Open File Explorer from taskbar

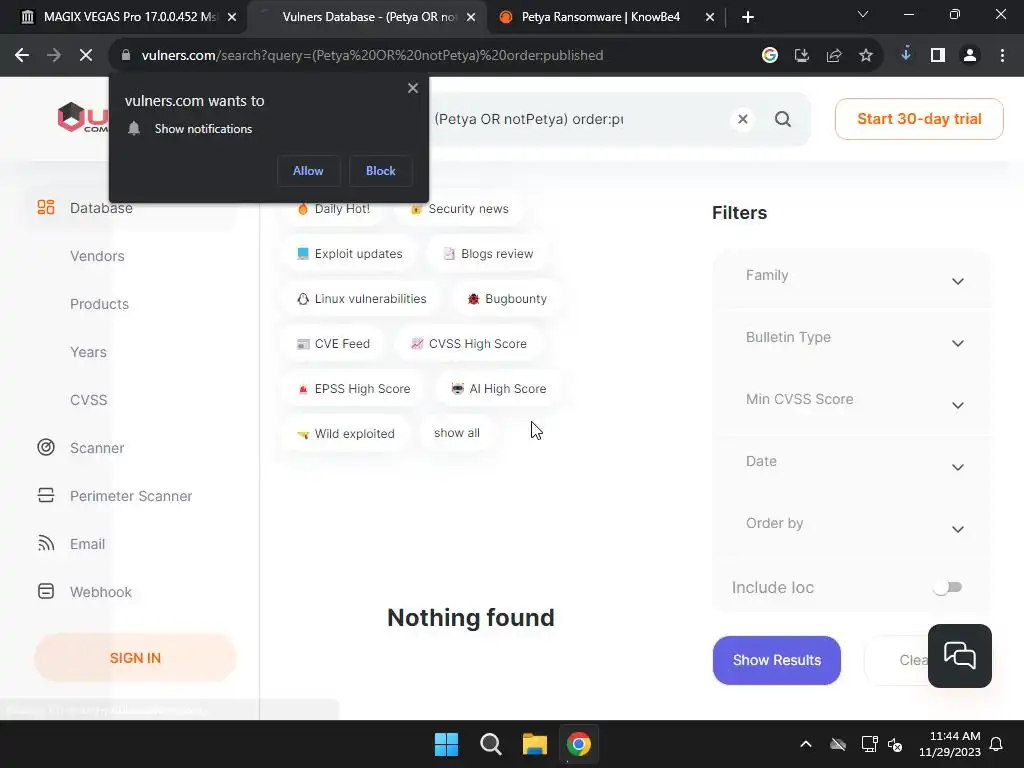click(x=534, y=744)
